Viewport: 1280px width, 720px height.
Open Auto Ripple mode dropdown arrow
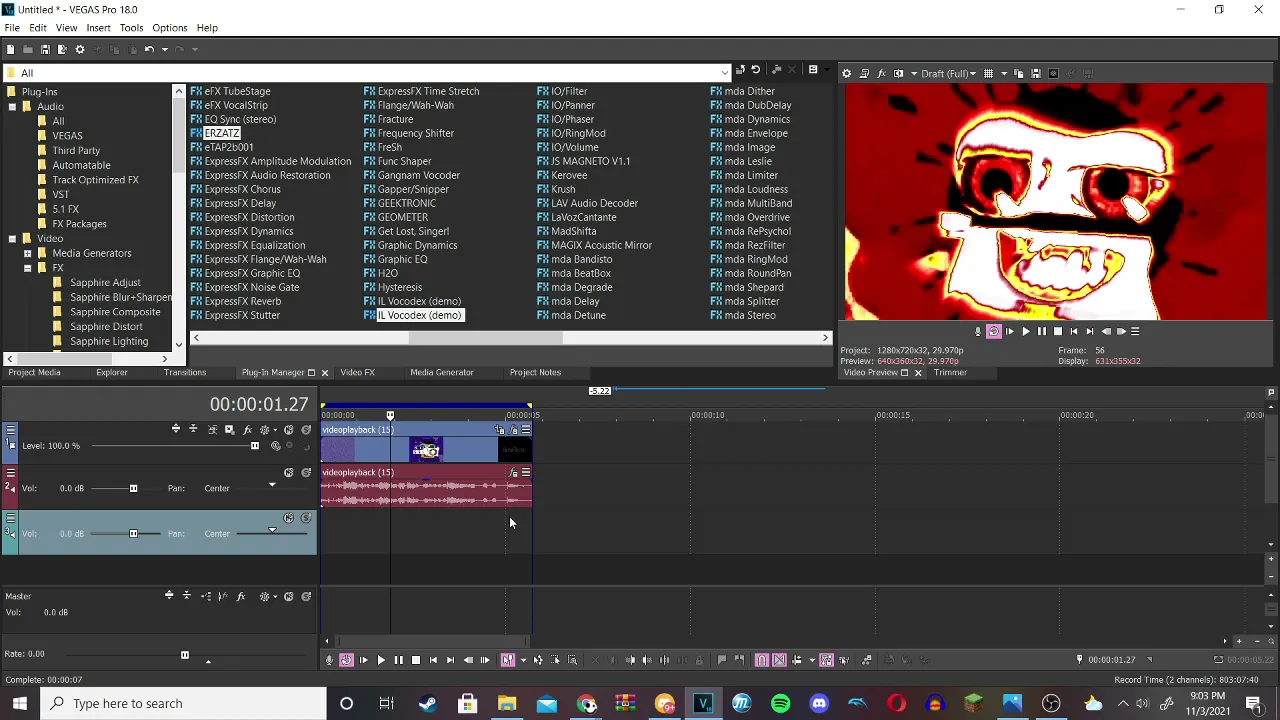[811, 660]
